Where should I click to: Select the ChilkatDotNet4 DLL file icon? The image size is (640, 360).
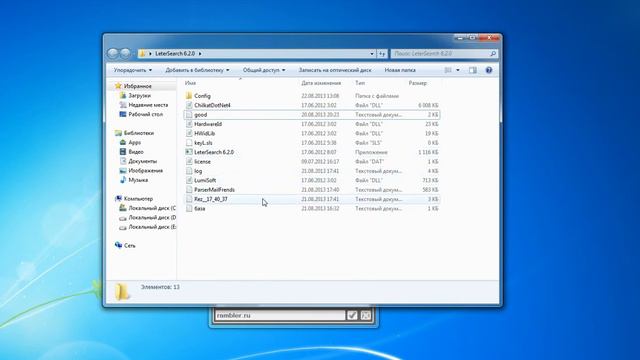tap(189, 105)
